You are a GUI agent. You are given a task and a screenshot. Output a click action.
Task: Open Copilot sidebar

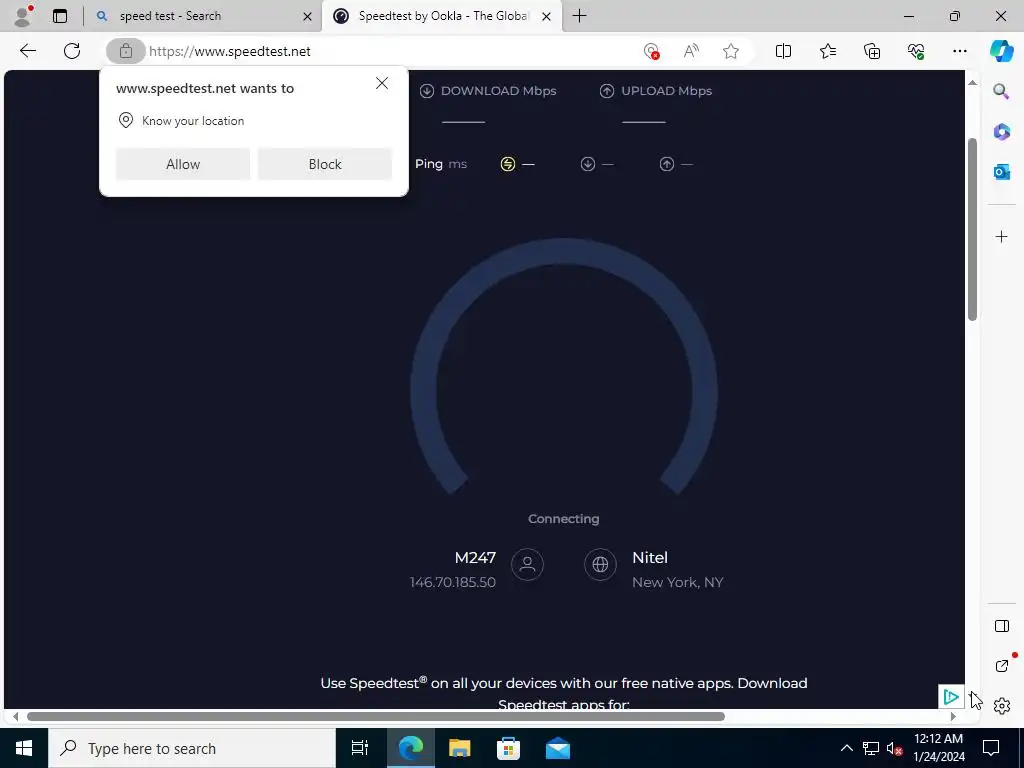click(x=1001, y=51)
